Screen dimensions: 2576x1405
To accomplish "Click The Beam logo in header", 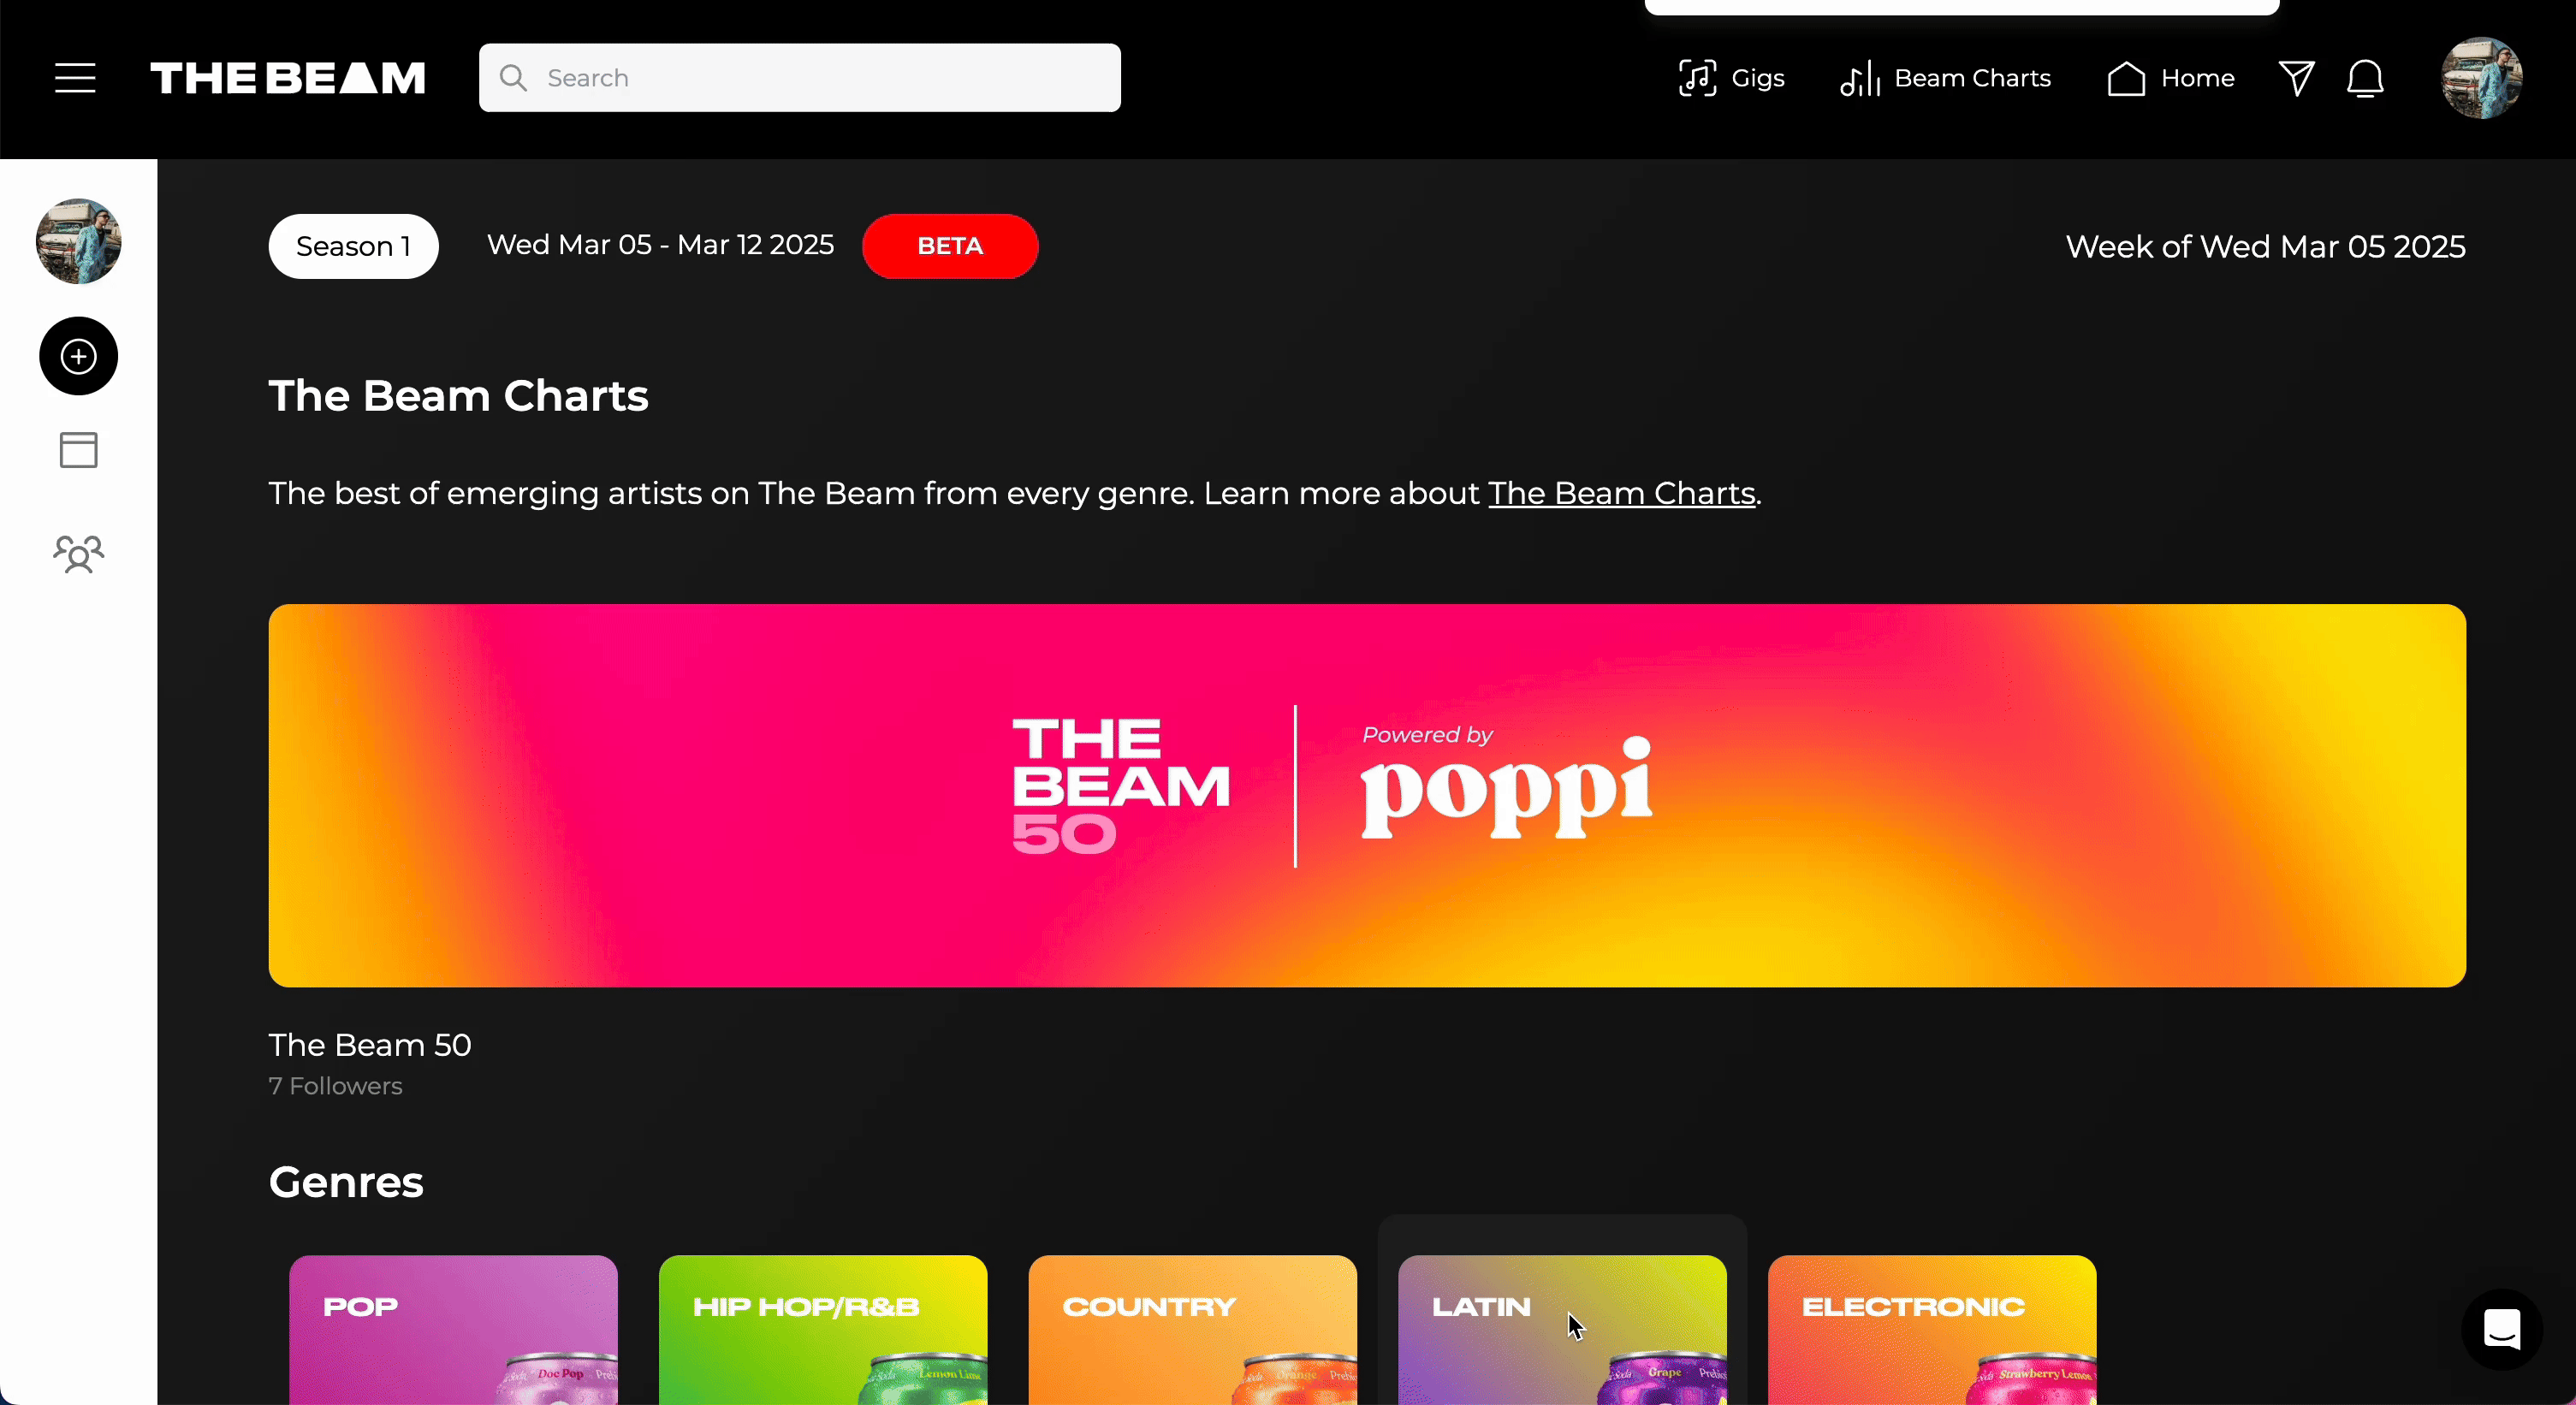I will [x=288, y=78].
